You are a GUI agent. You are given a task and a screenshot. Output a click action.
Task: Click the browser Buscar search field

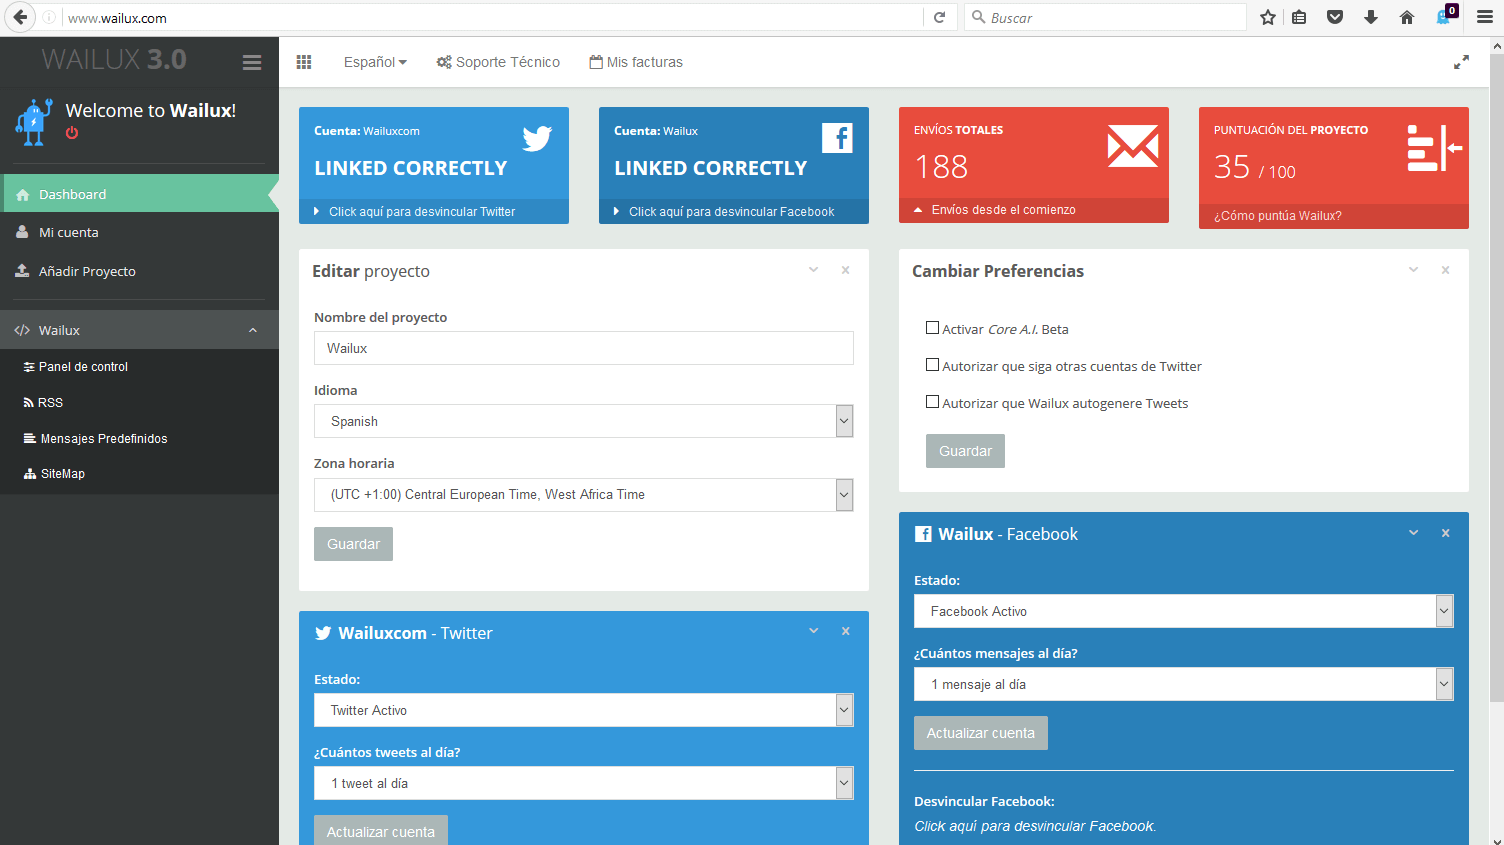(1105, 18)
